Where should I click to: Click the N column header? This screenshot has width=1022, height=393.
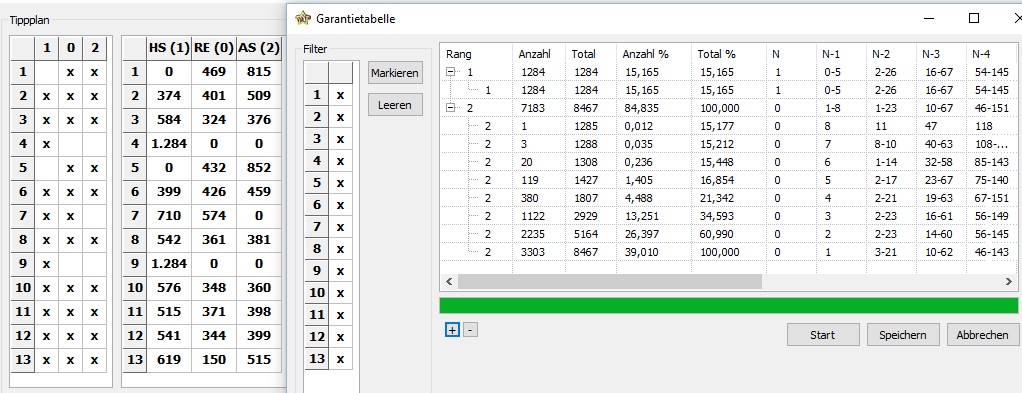(791, 54)
